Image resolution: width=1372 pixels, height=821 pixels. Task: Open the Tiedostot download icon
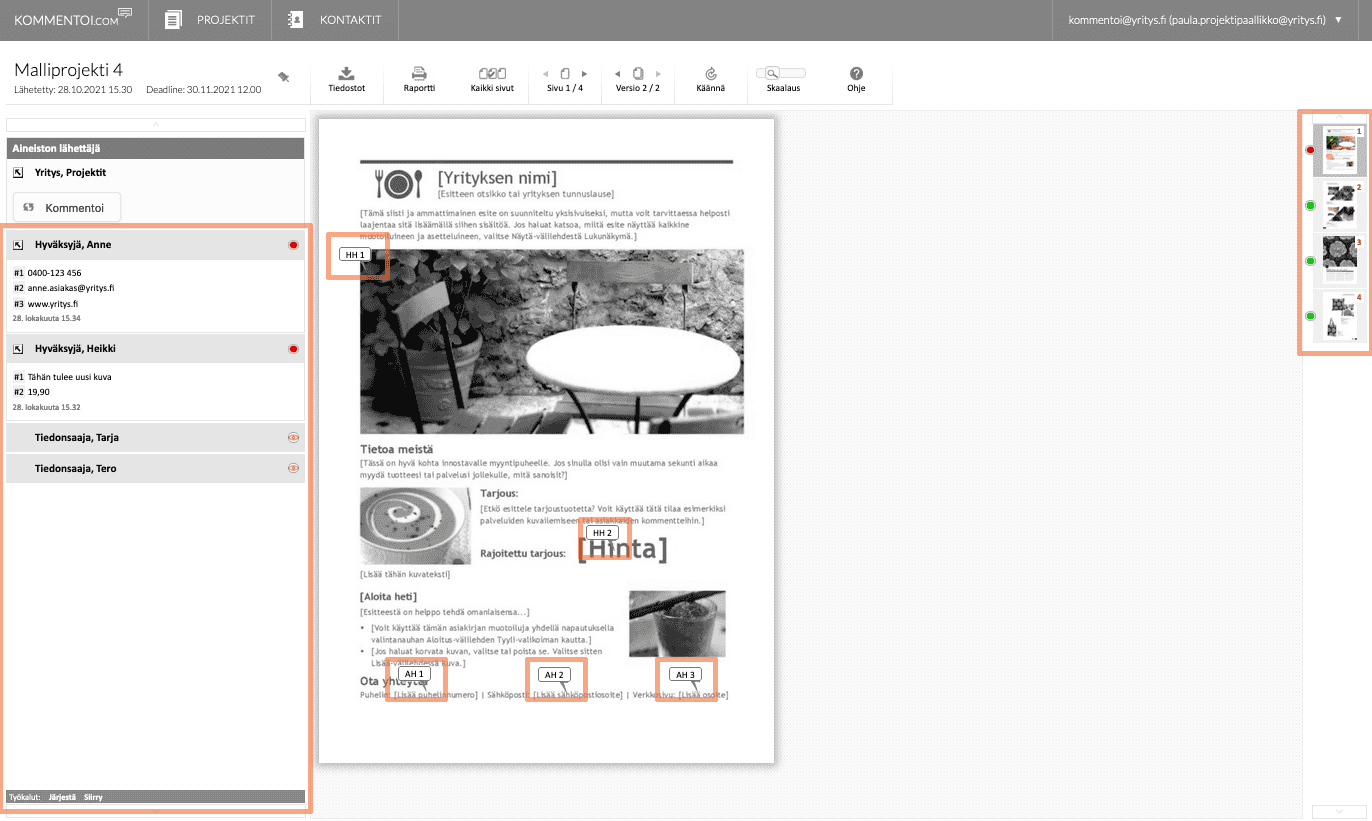pos(346,74)
